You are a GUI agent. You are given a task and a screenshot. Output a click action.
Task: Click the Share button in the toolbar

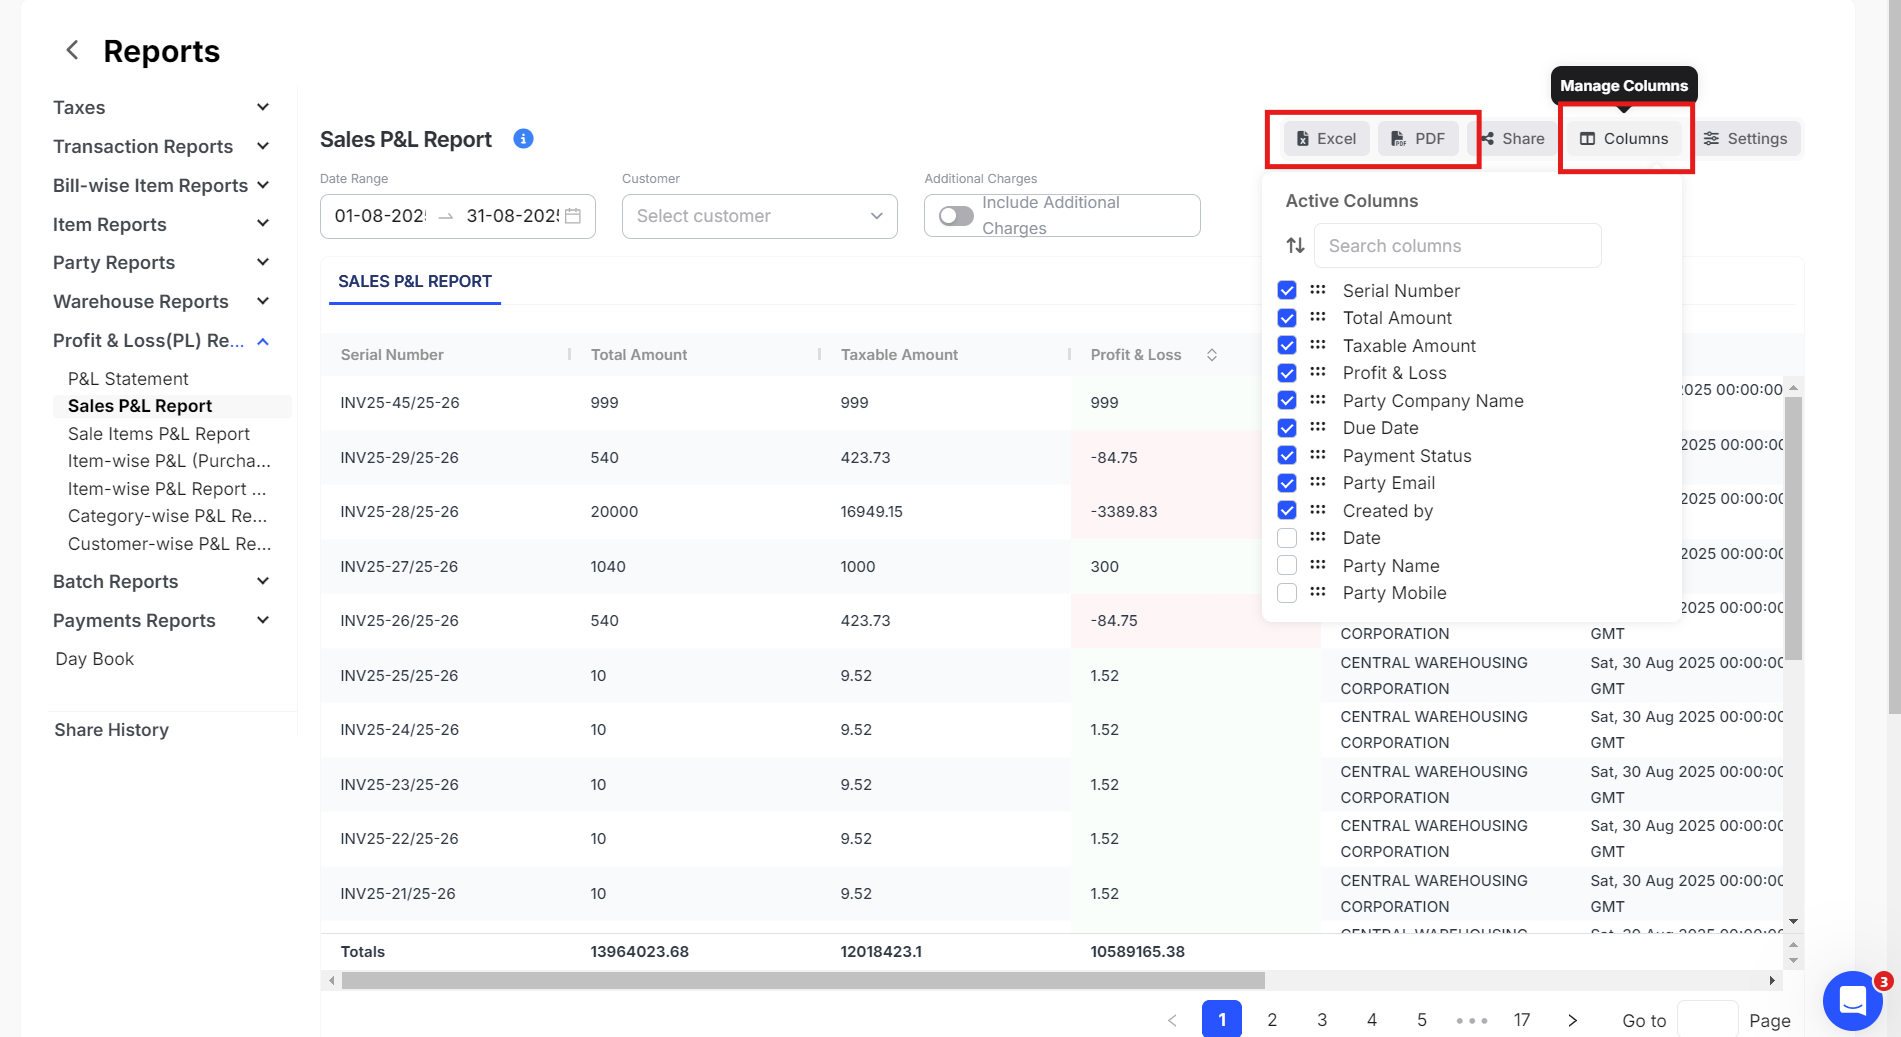(1513, 139)
